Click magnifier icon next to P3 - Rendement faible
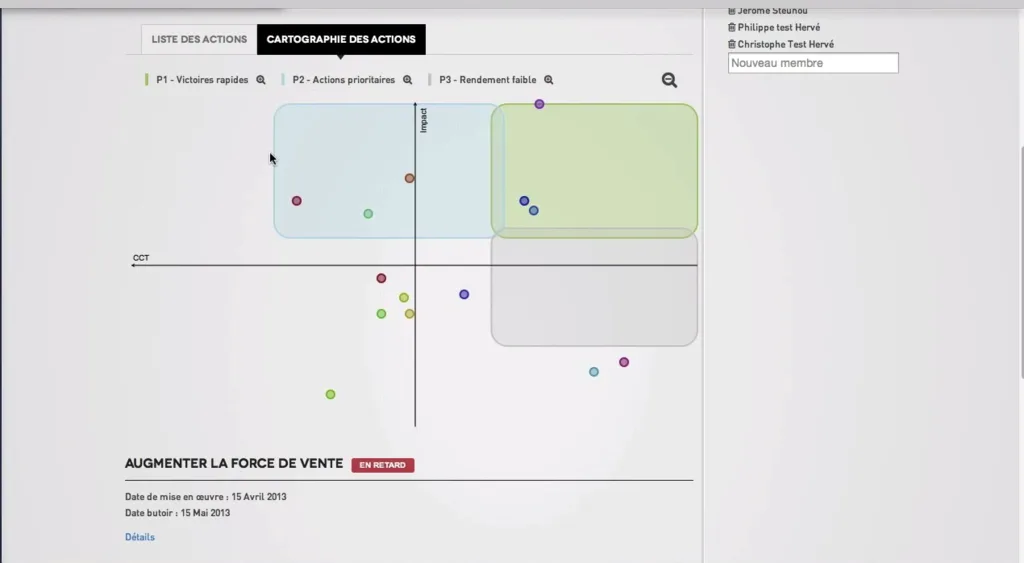The image size is (1024, 563). 549,80
